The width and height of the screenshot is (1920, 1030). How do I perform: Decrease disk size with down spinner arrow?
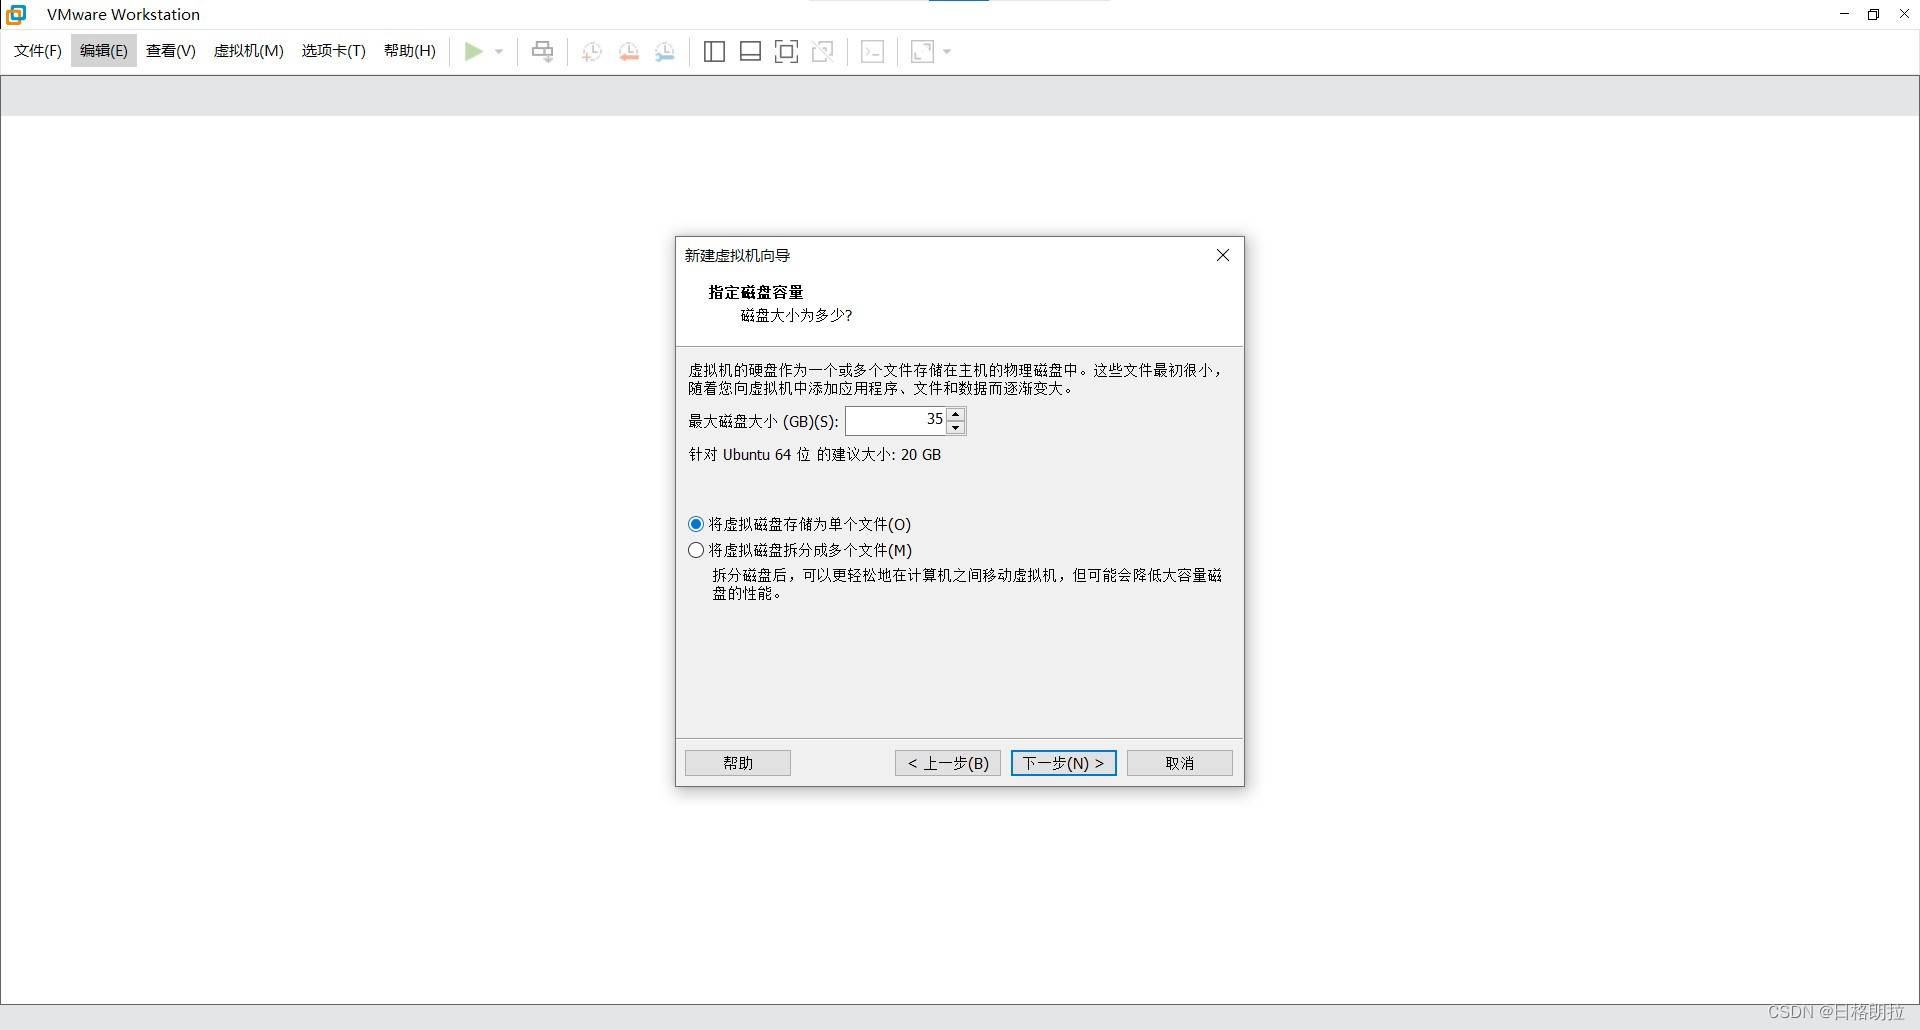[x=956, y=428]
